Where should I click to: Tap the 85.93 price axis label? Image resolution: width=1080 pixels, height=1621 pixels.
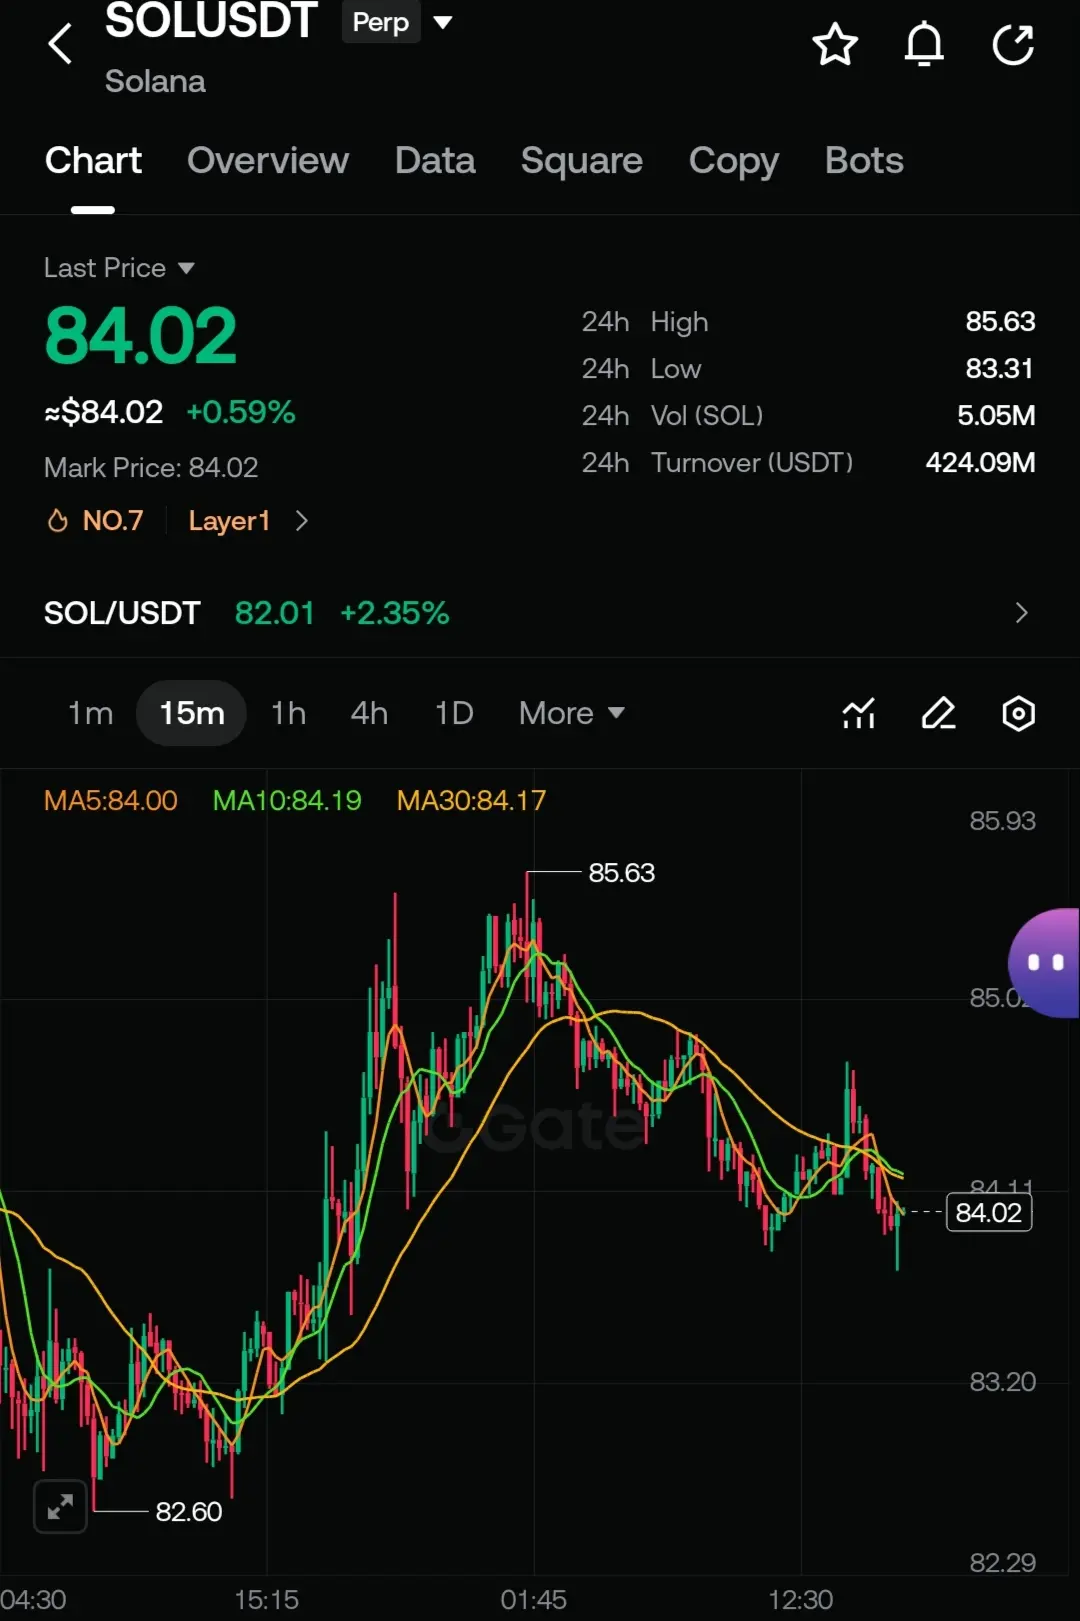click(x=1002, y=821)
